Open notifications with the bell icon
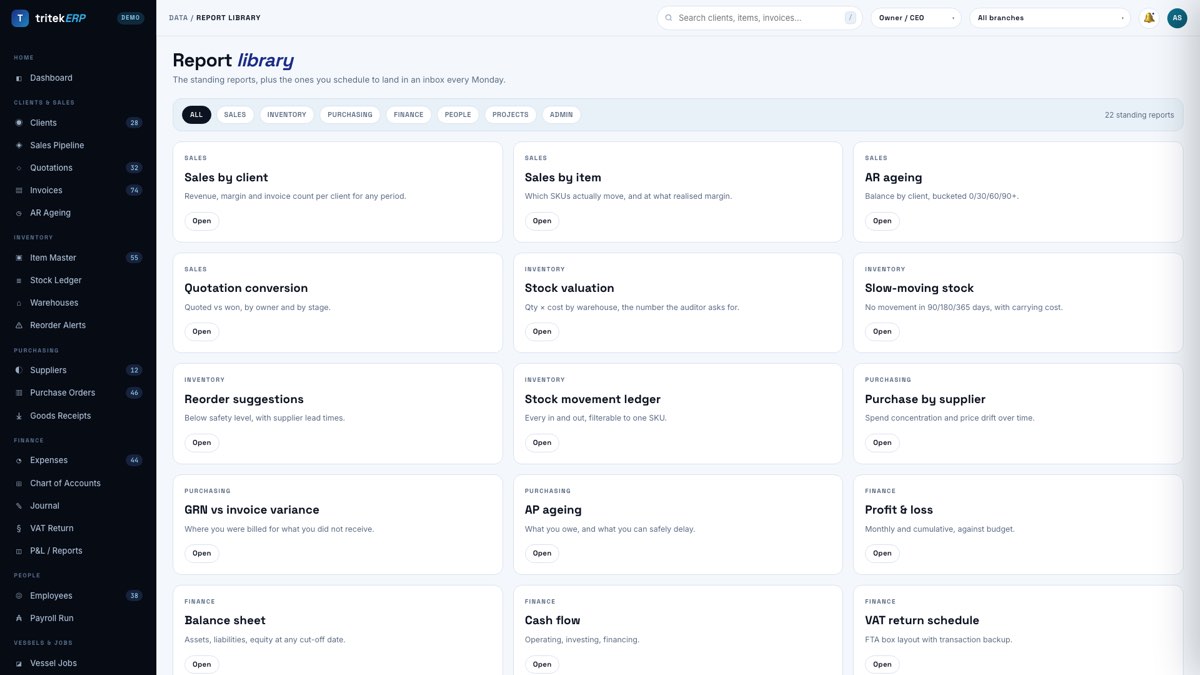Screen dimensions: 1200x675 pyautogui.click(x=1149, y=18)
